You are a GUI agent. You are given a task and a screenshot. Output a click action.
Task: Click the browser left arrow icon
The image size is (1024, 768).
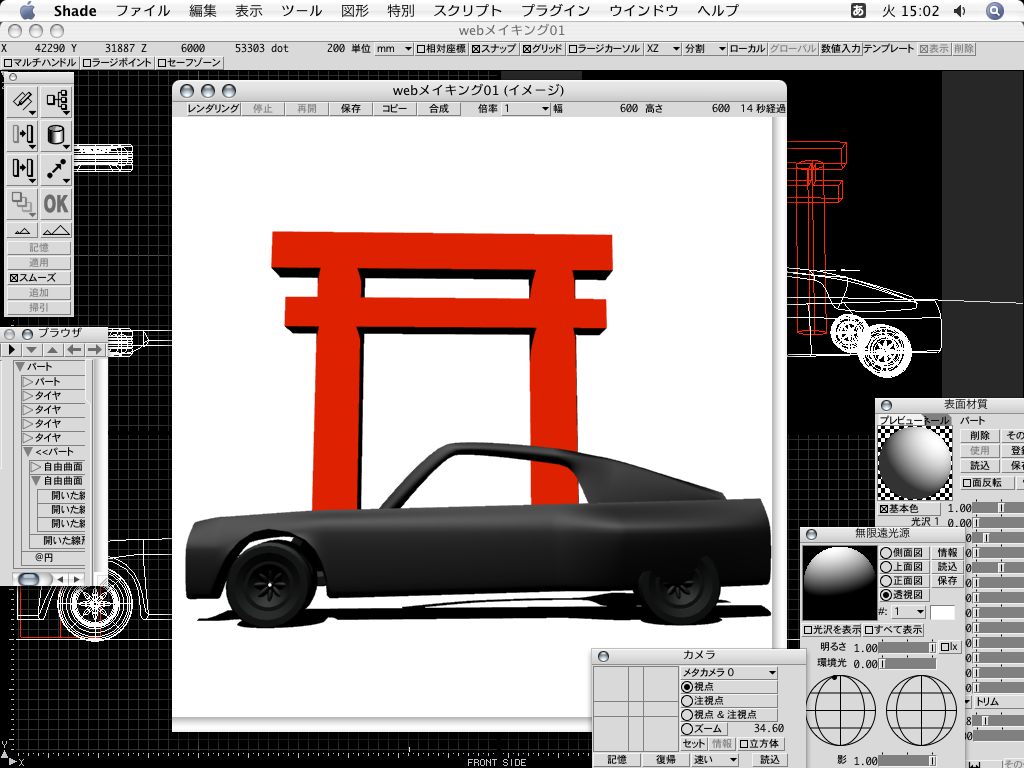click(x=75, y=350)
